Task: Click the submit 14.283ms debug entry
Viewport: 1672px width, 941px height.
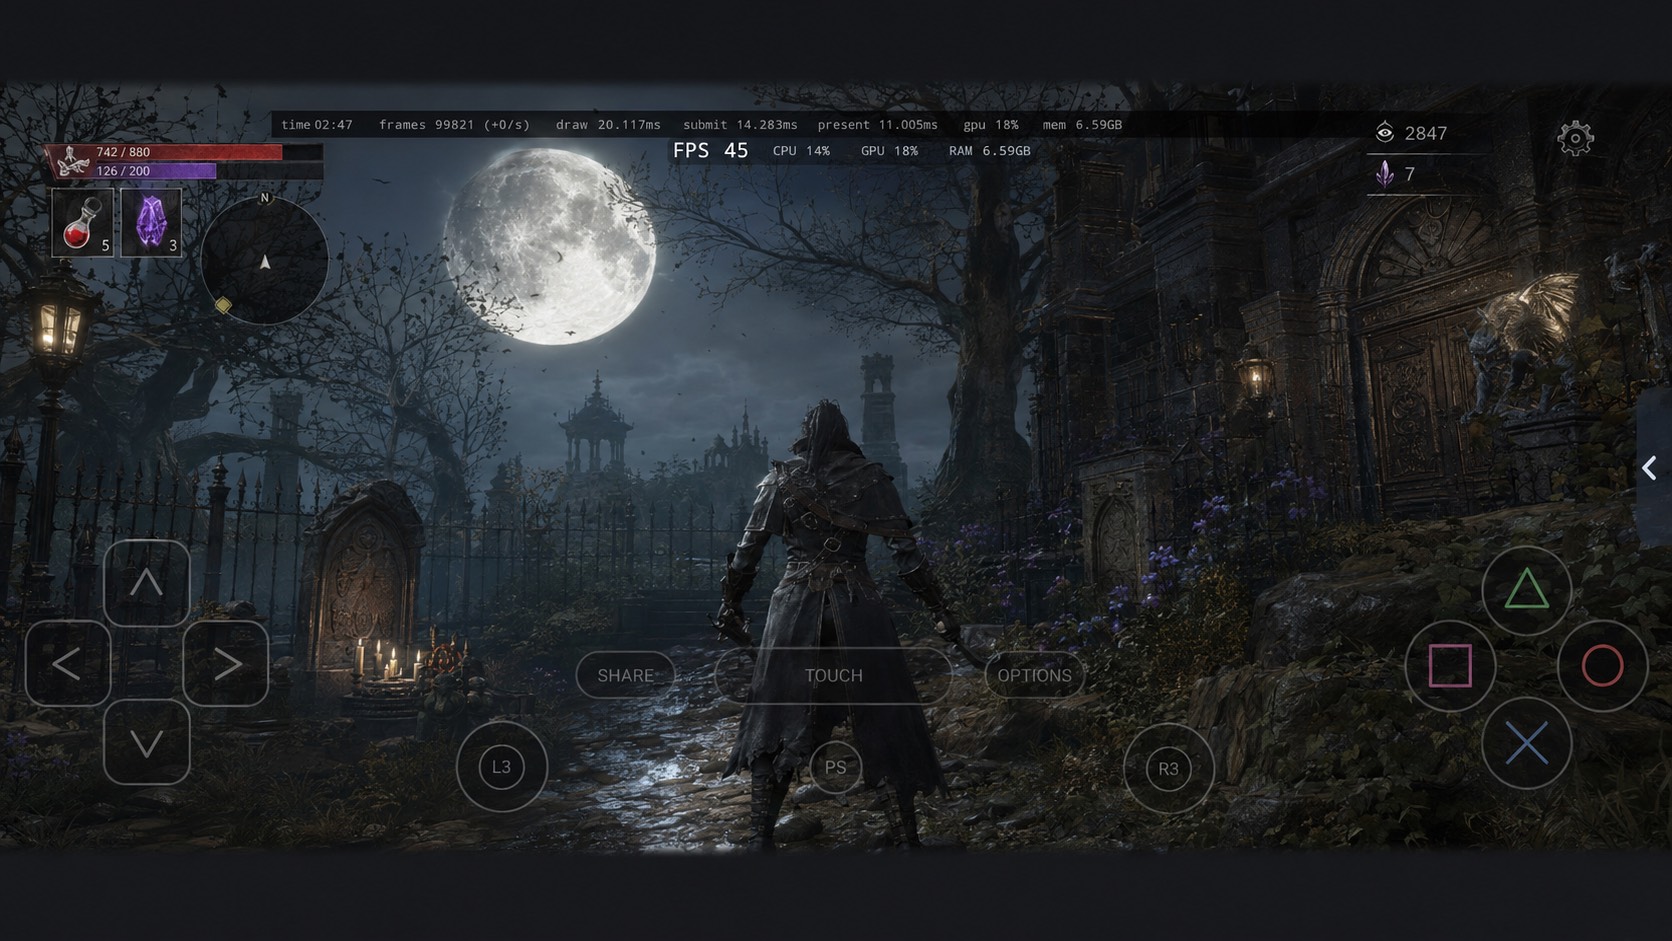Action: 740,125
